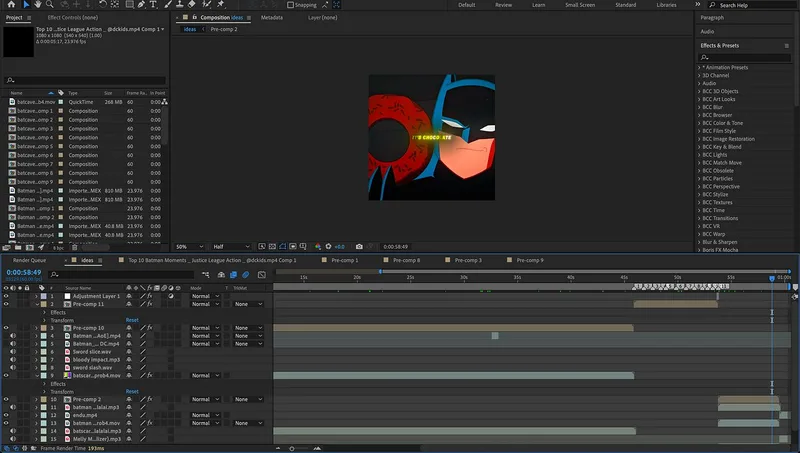Mute audio on Sword slice.wav layer
This screenshot has height=453, width=800.
(x=13, y=351)
